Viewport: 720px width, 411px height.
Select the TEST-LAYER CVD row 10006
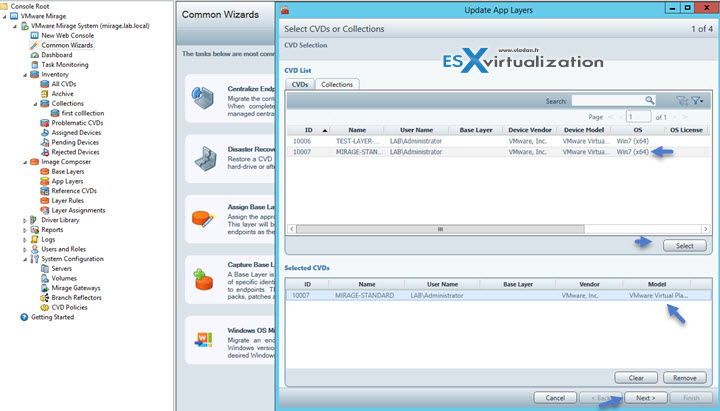[x=499, y=141]
